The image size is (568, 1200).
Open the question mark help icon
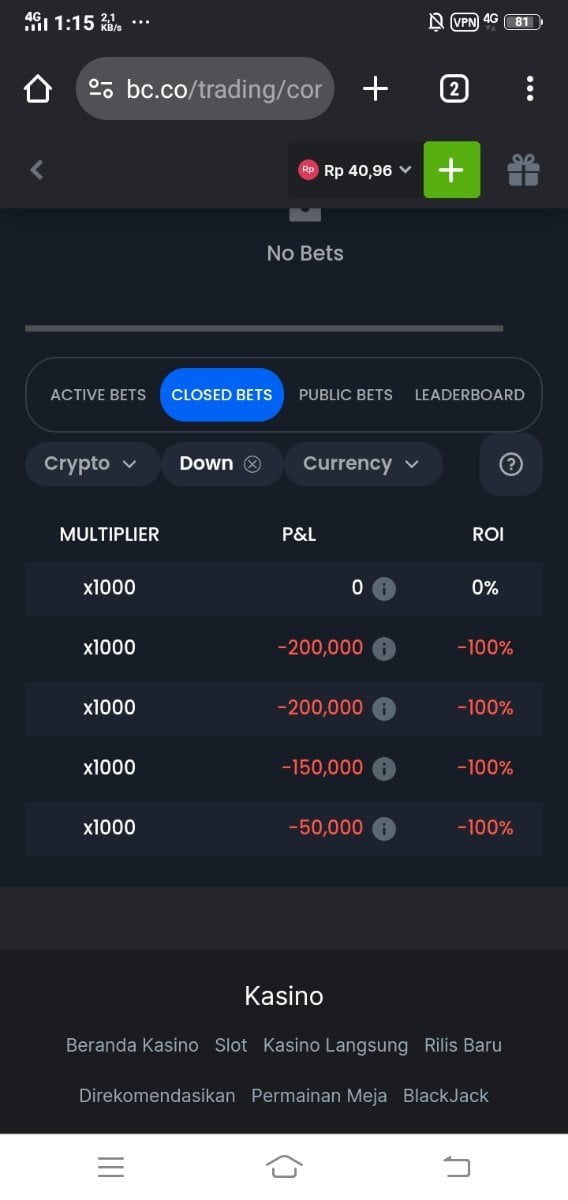pos(511,464)
